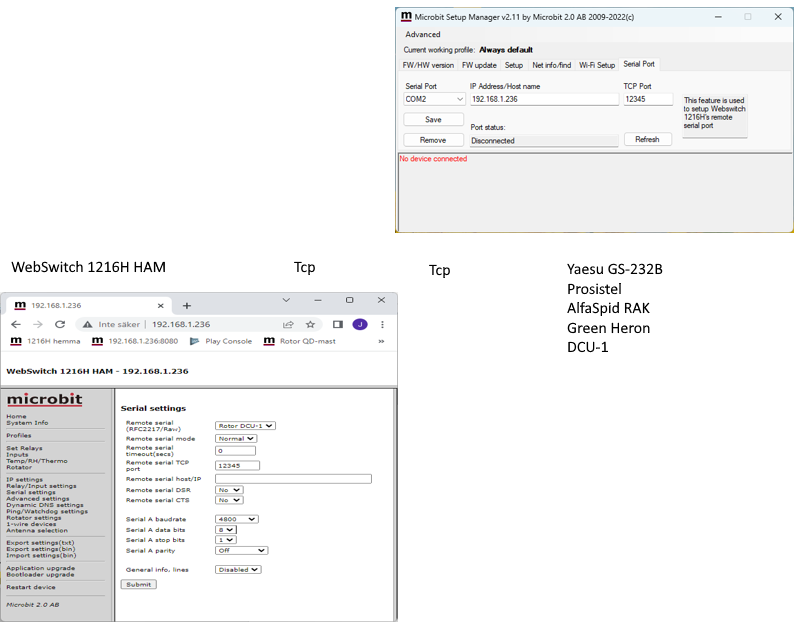Image resolution: width=800 pixels, height=622 pixels.
Task: Show more bookmarks via the chevron
Action: tap(381, 341)
